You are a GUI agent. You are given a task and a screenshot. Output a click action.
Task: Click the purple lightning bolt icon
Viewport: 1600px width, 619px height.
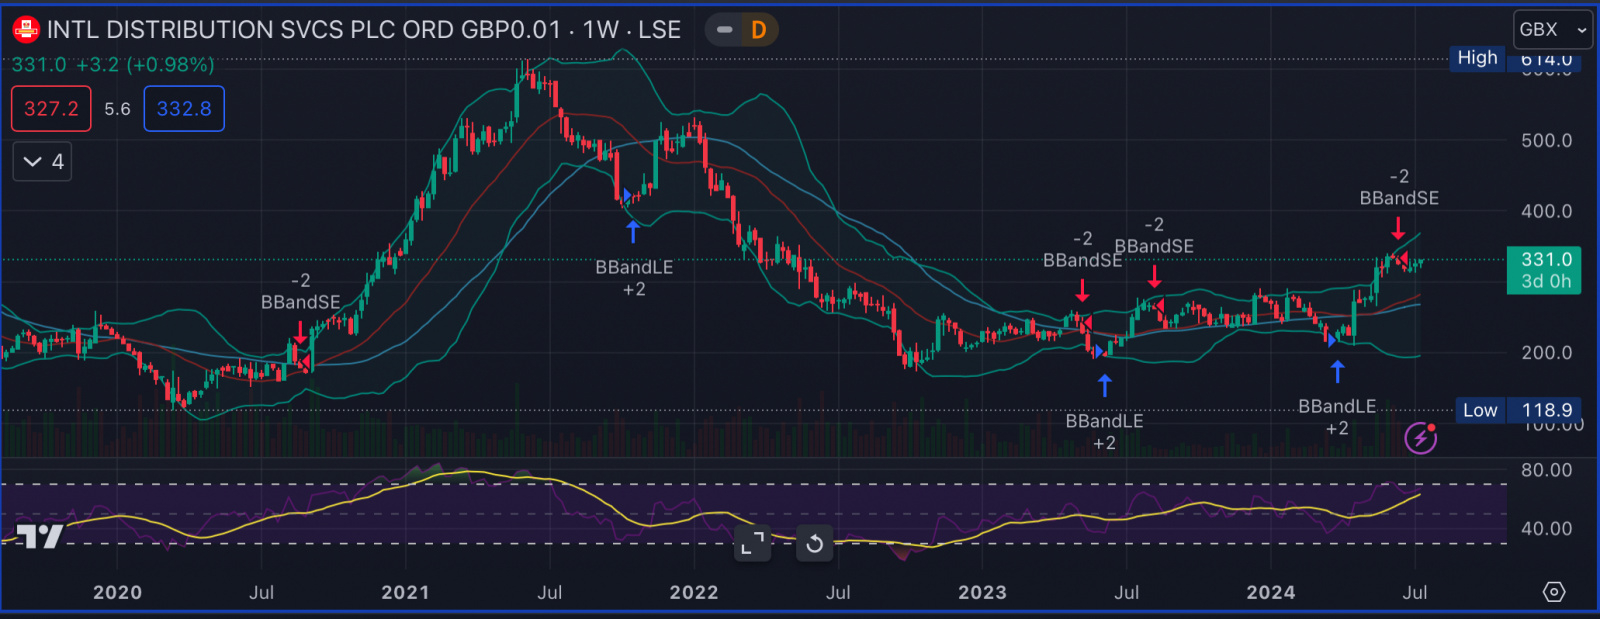[1421, 437]
